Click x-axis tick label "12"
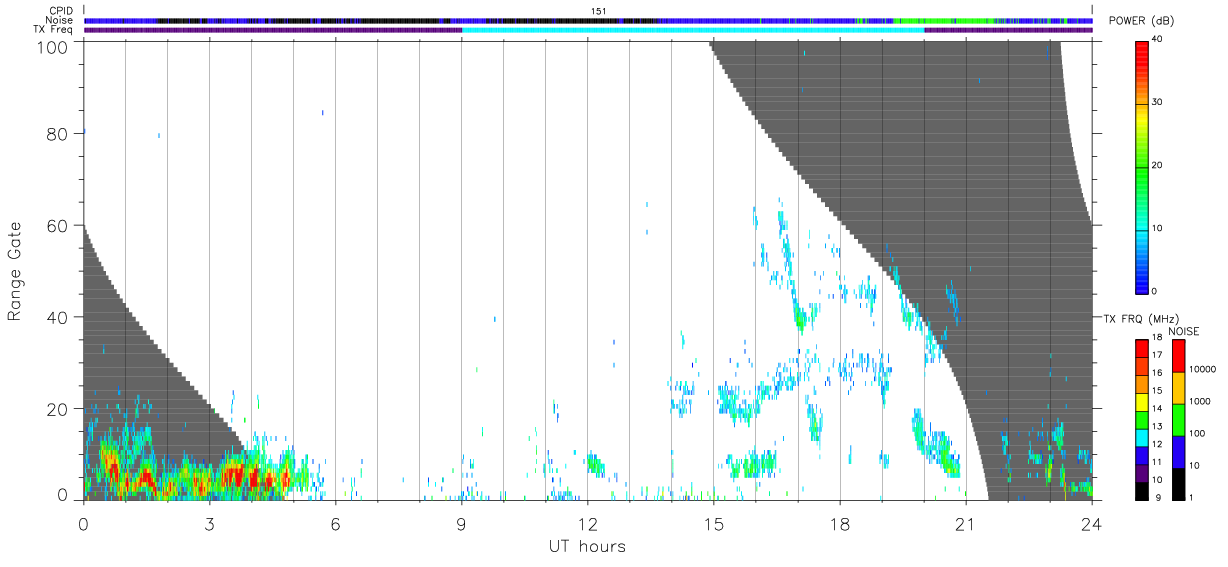 (x=588, y=522)
